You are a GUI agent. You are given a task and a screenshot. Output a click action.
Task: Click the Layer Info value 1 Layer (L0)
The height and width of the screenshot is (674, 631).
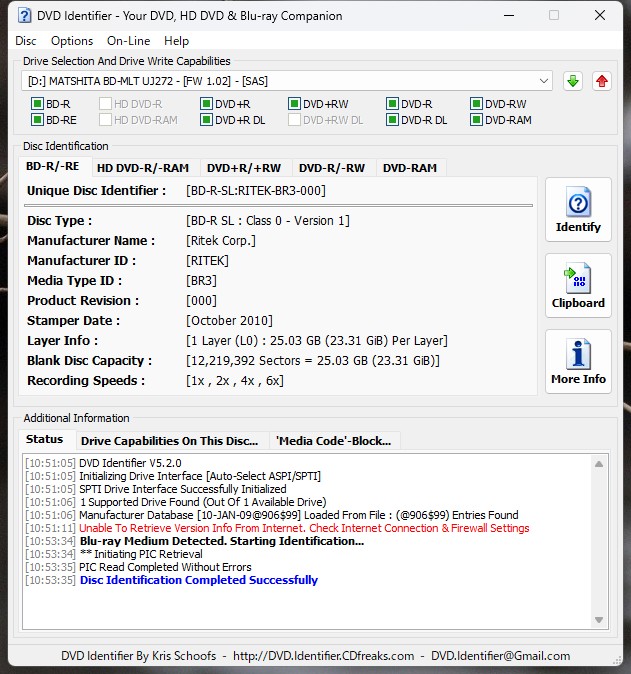tap(317, 341)
